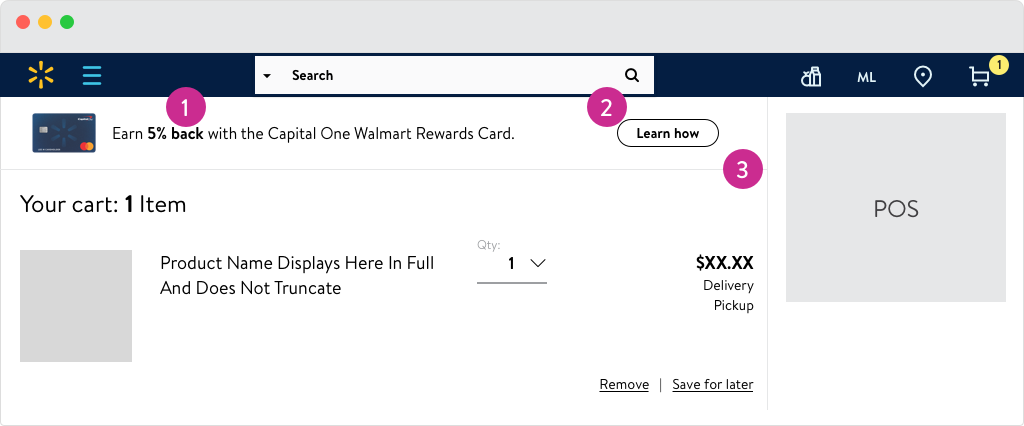Screen dimensions: 1024x426
Task: Open the product name link
Action: 297,275
